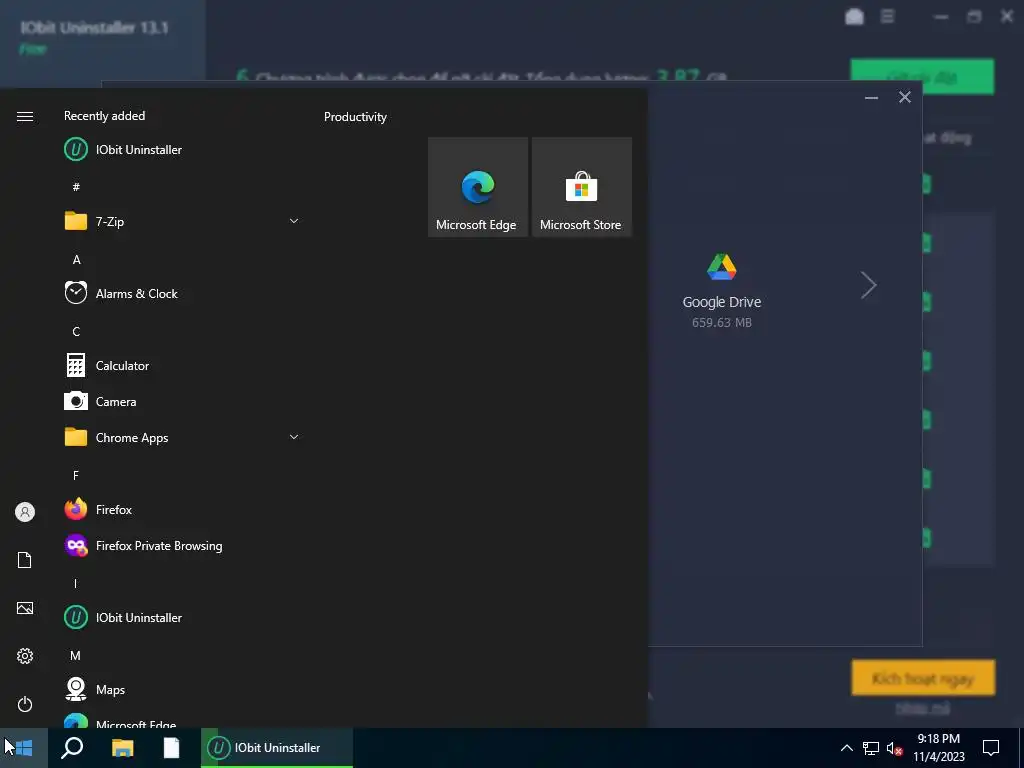Screen dimensions: 1024x768
Task: Open IObit toolbox briefcase icon
Action: (x=854, y=16)
